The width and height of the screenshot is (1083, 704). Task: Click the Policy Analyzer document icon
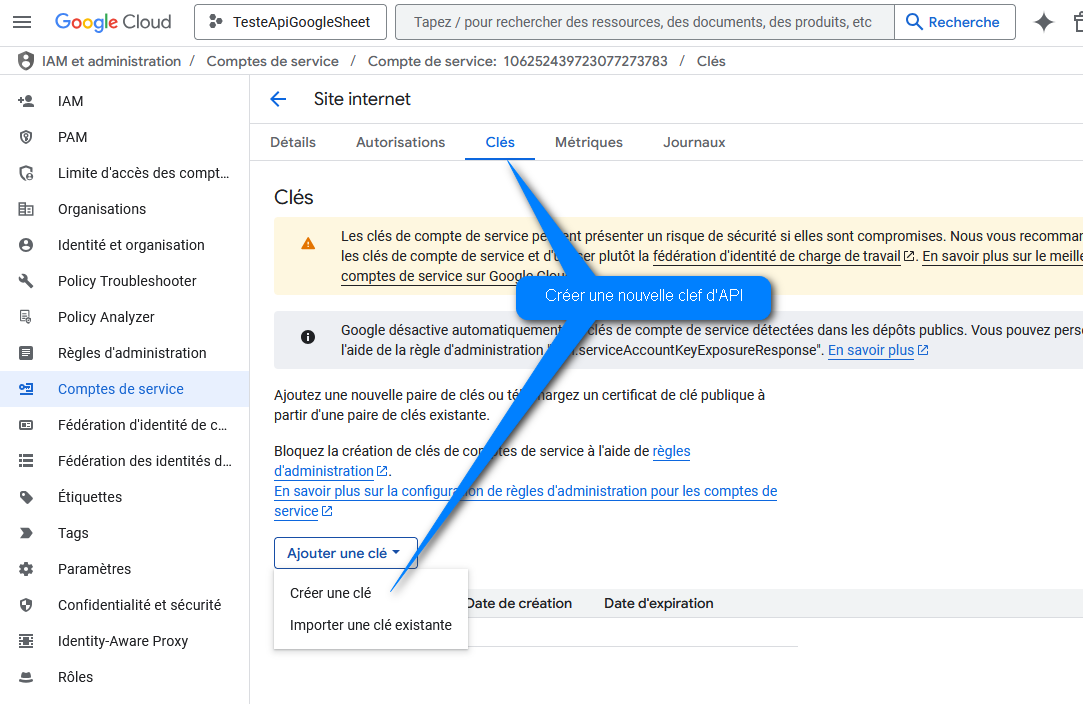(26, 316)
